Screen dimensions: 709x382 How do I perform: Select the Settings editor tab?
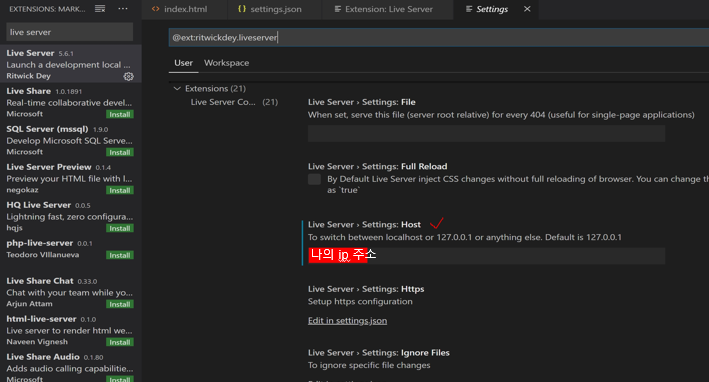(x=492, y=9)
